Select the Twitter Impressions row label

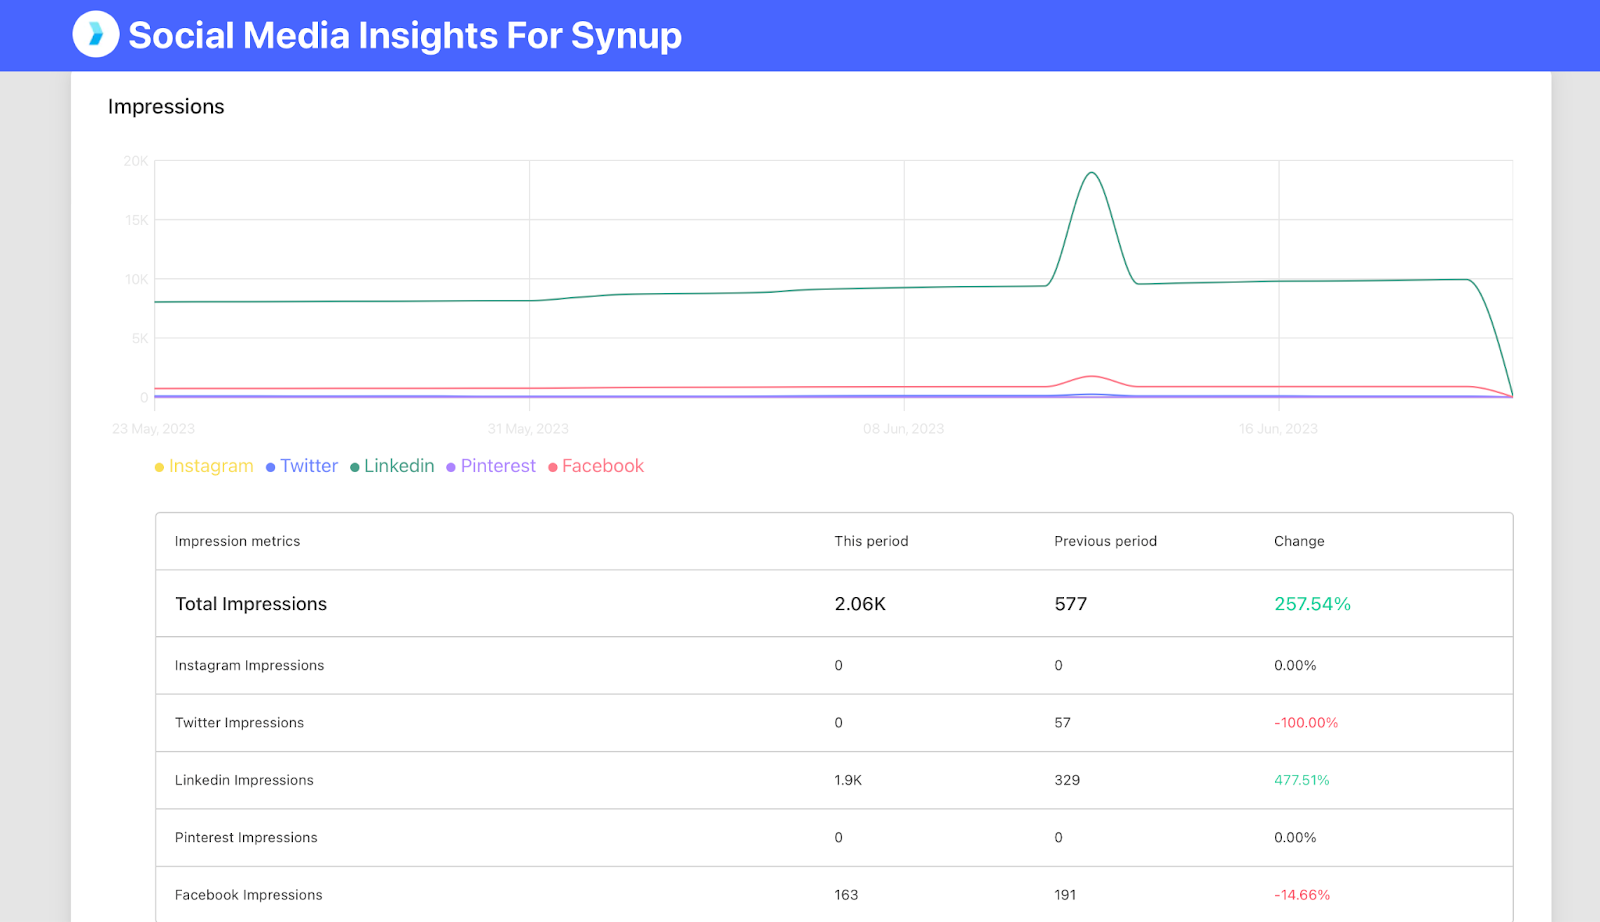[x=239, y=723]
